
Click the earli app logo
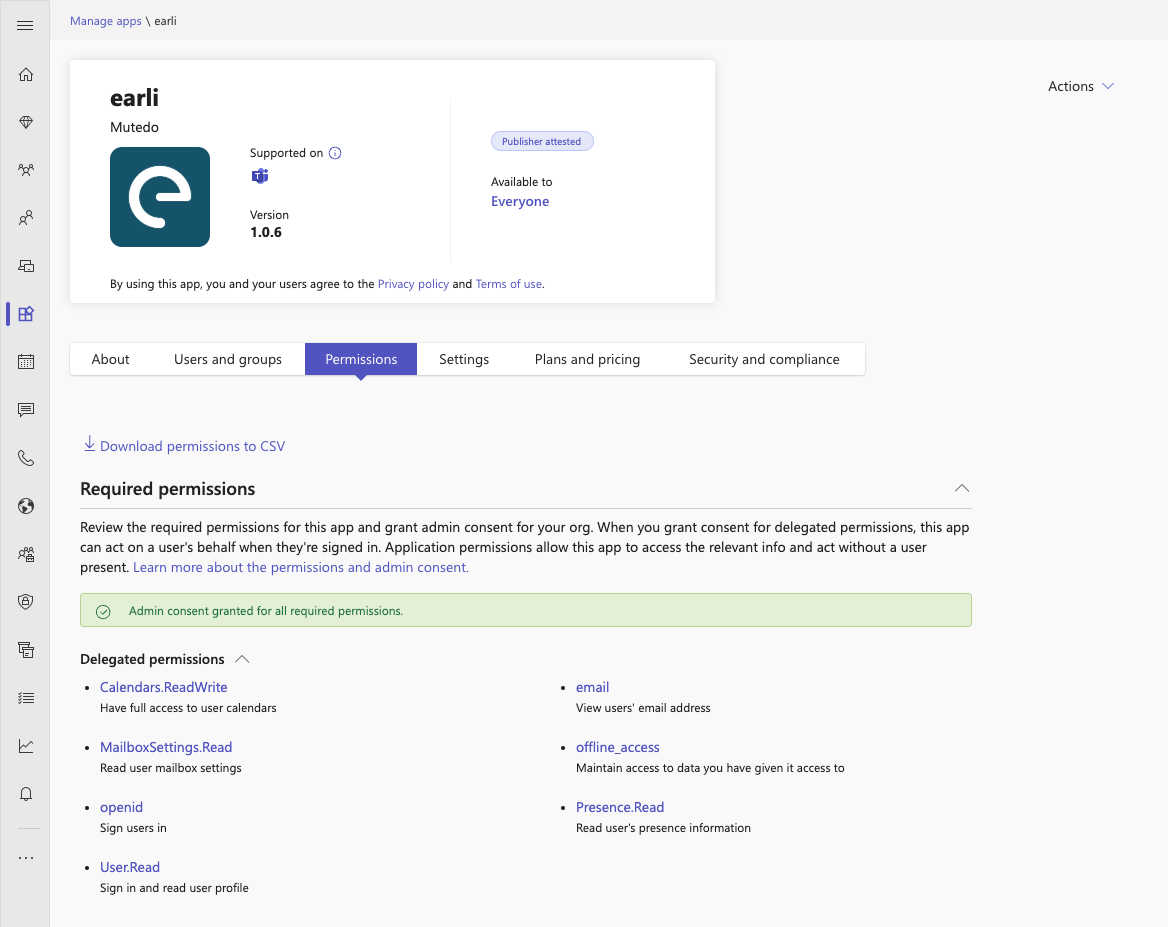160,197
